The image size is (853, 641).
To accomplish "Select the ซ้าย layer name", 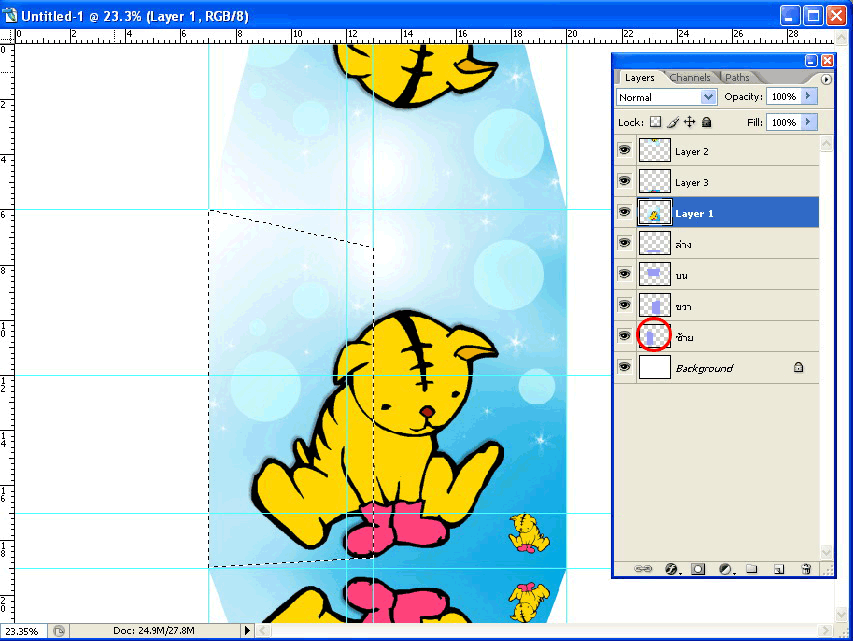I will coord(684,337).
